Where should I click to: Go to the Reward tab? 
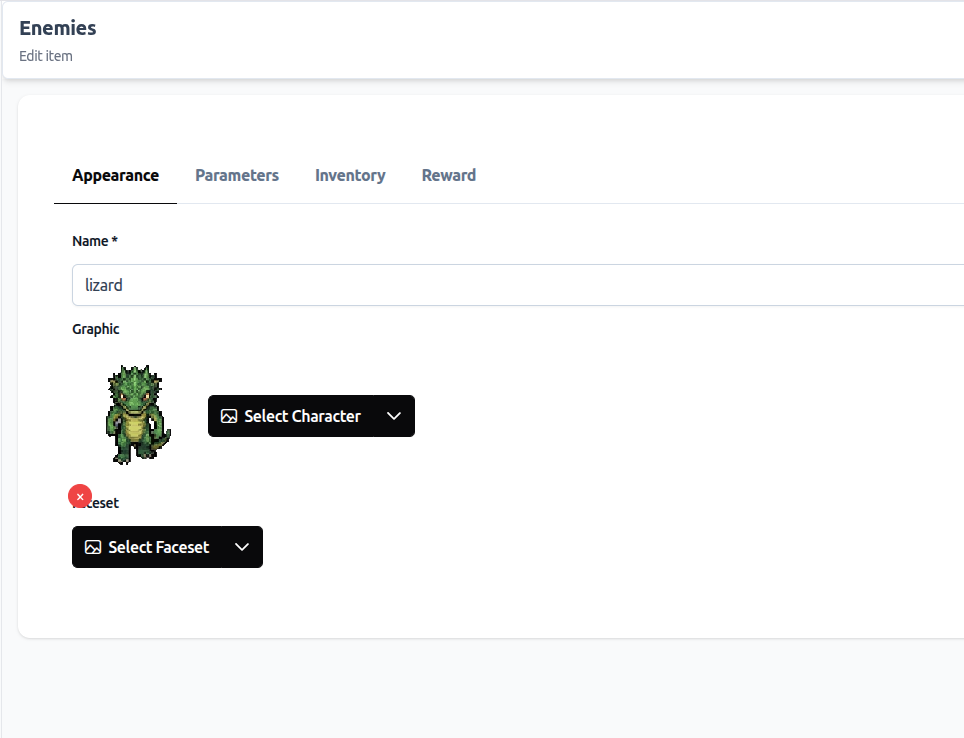(x=448, y=175)
